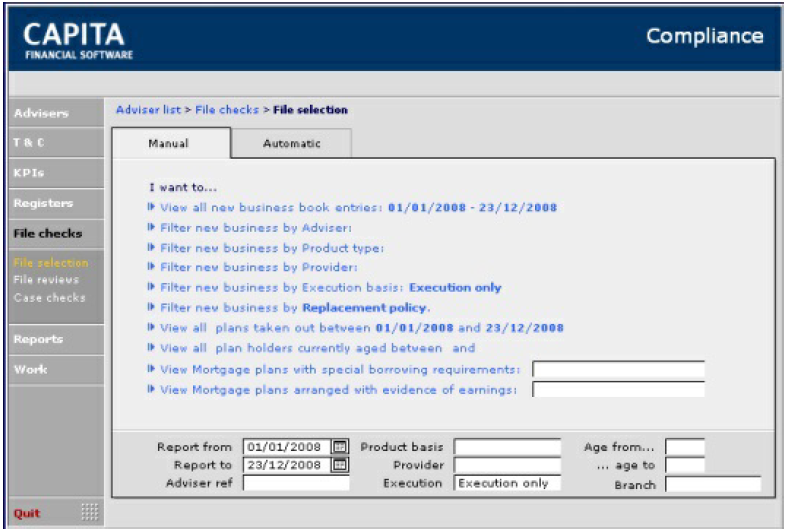Click Filter new business by Execution basis link

click(331, 288)
